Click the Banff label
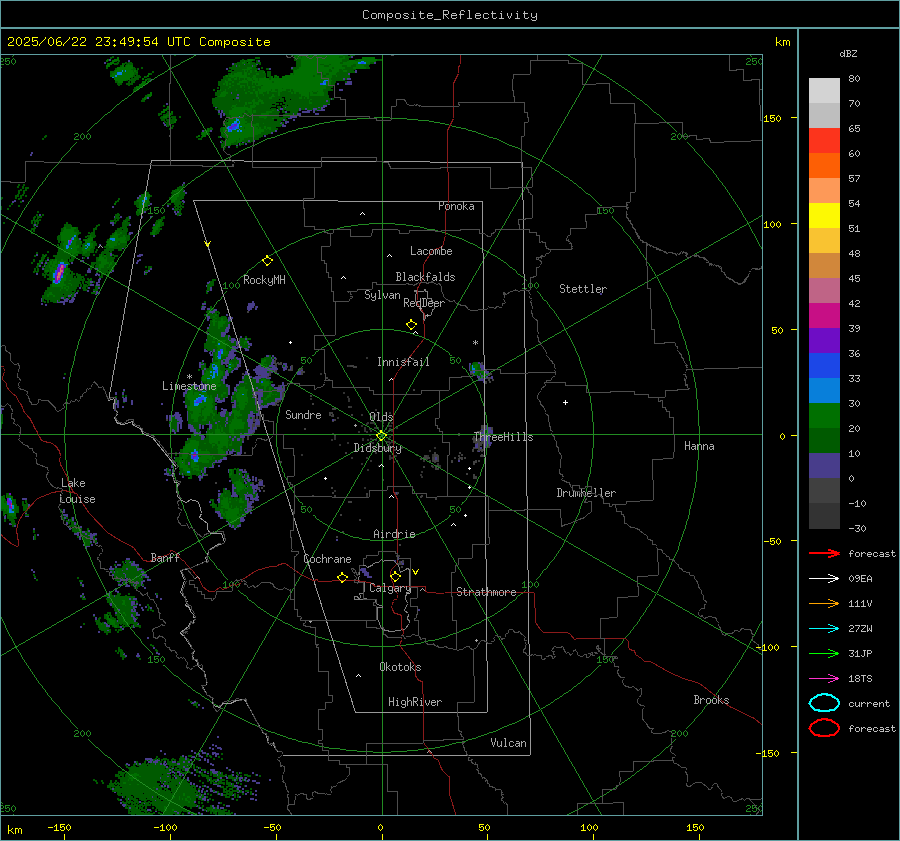The height and width of the screenshot is (841, 900). (x=165, y=558)
